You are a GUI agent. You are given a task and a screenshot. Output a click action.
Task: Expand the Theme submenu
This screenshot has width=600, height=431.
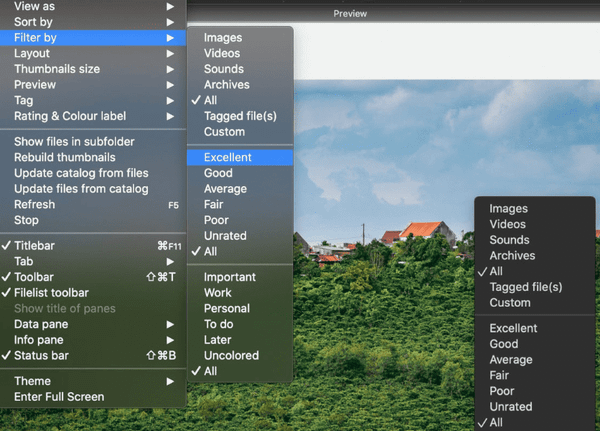pyautogui.click(x=93, y=381)
